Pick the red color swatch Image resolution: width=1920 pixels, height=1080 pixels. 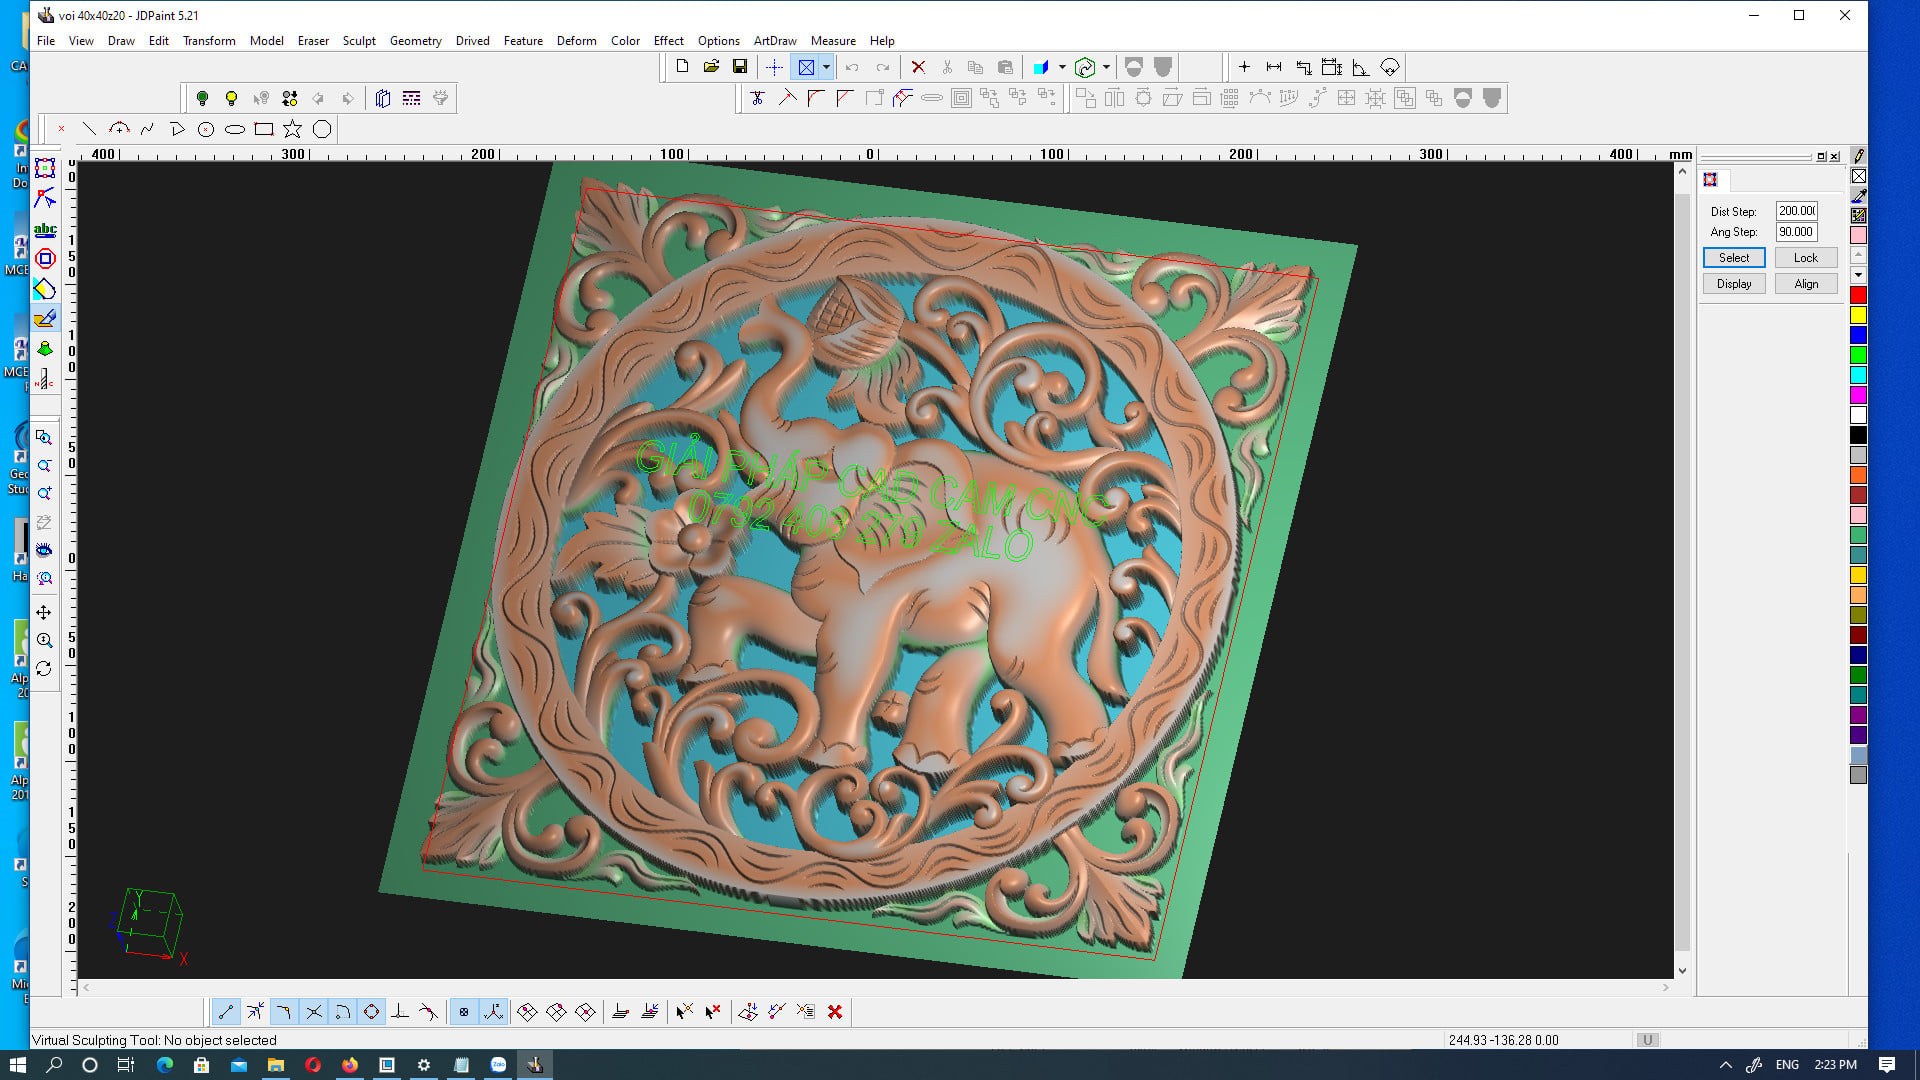[1858, 295]
